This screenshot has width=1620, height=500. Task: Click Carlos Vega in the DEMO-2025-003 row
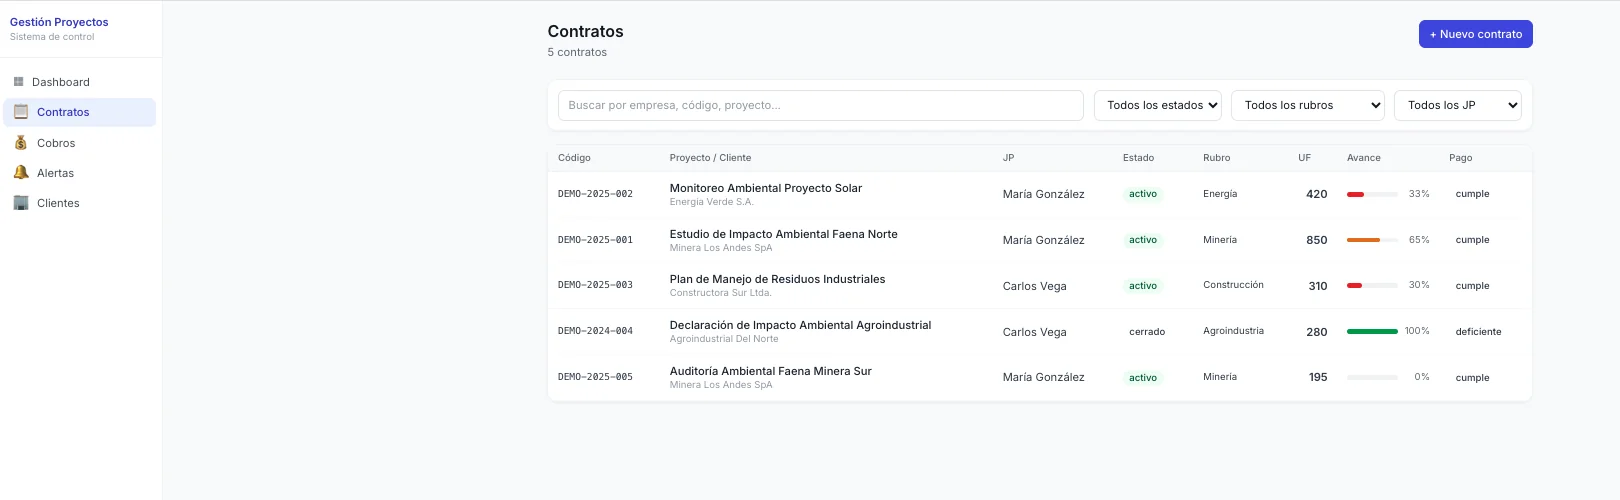click(1035, 286)
